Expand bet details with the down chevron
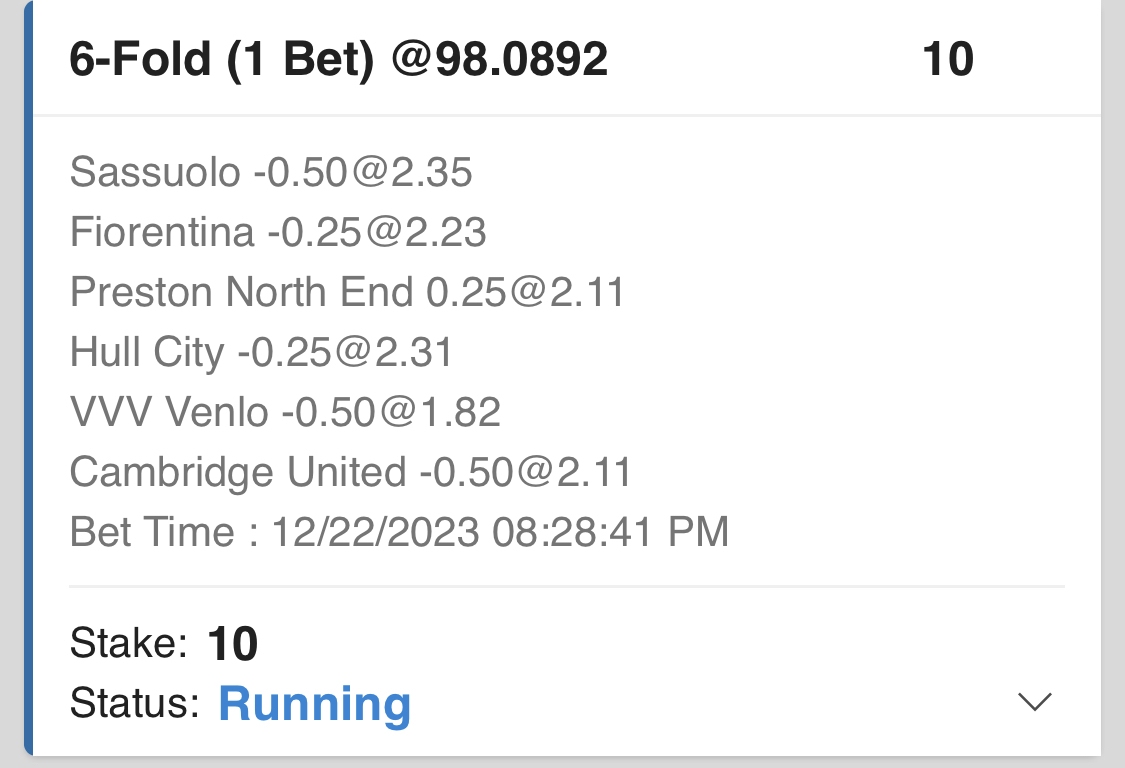The height and width of the screenshot is (768, 1125). (1034, 702)
